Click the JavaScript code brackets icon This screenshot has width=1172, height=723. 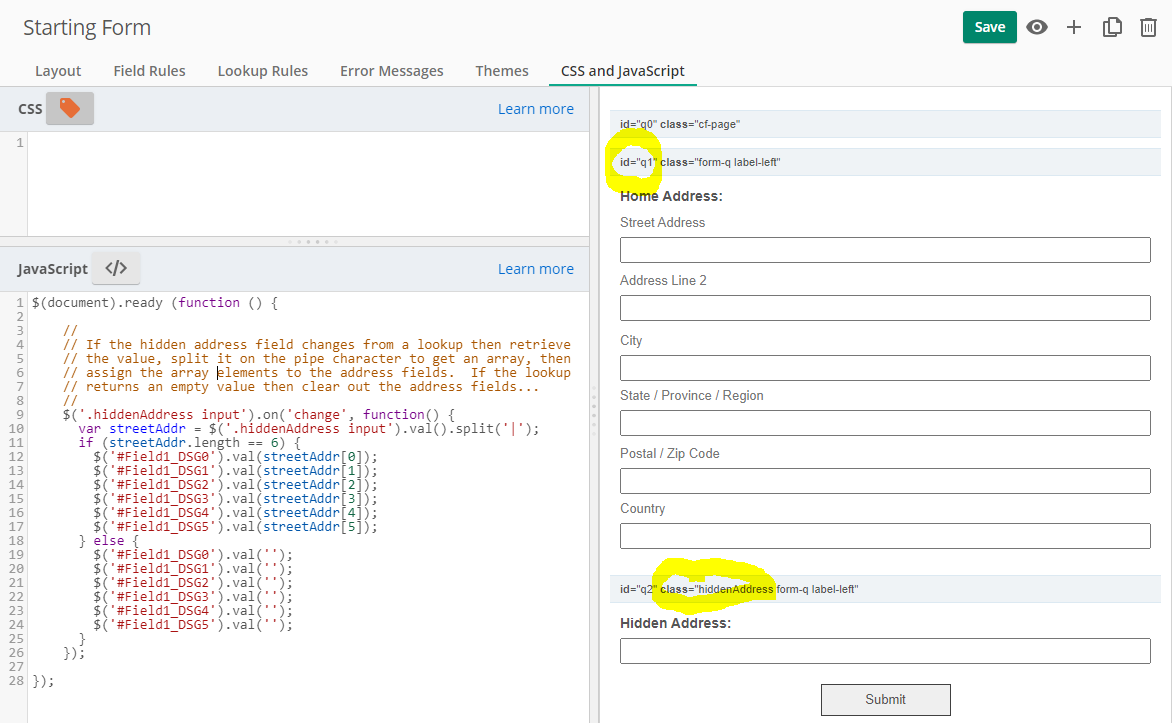116,268
